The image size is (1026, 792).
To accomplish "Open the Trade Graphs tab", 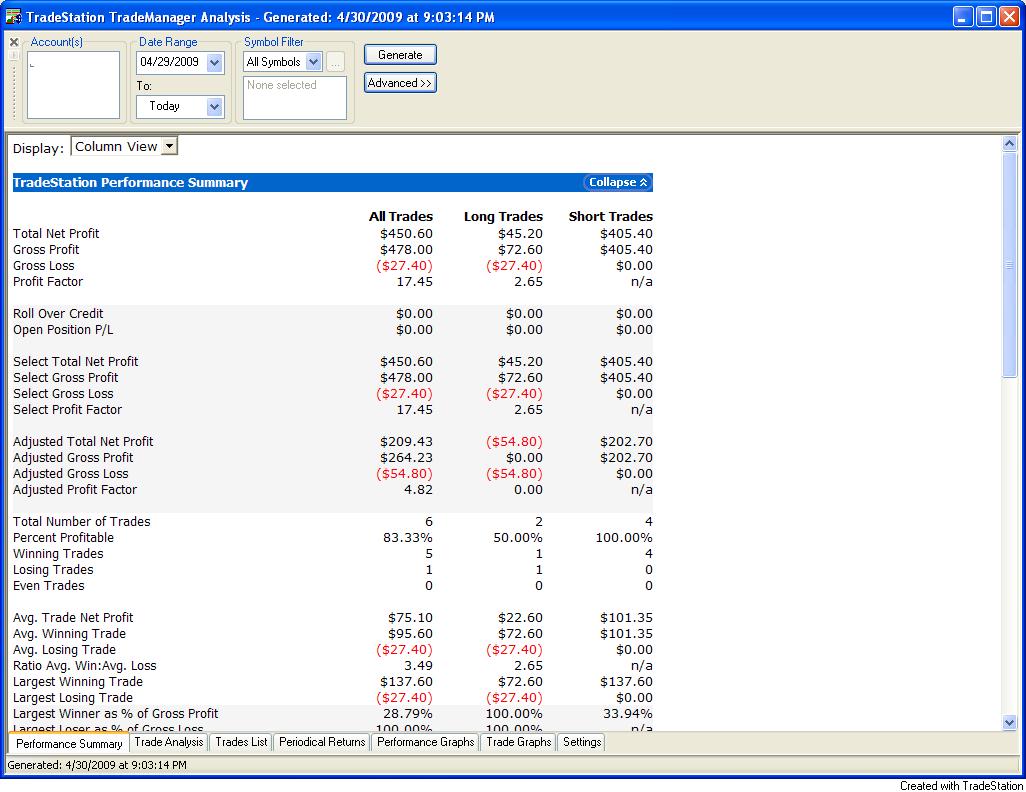I will [518, 742].
